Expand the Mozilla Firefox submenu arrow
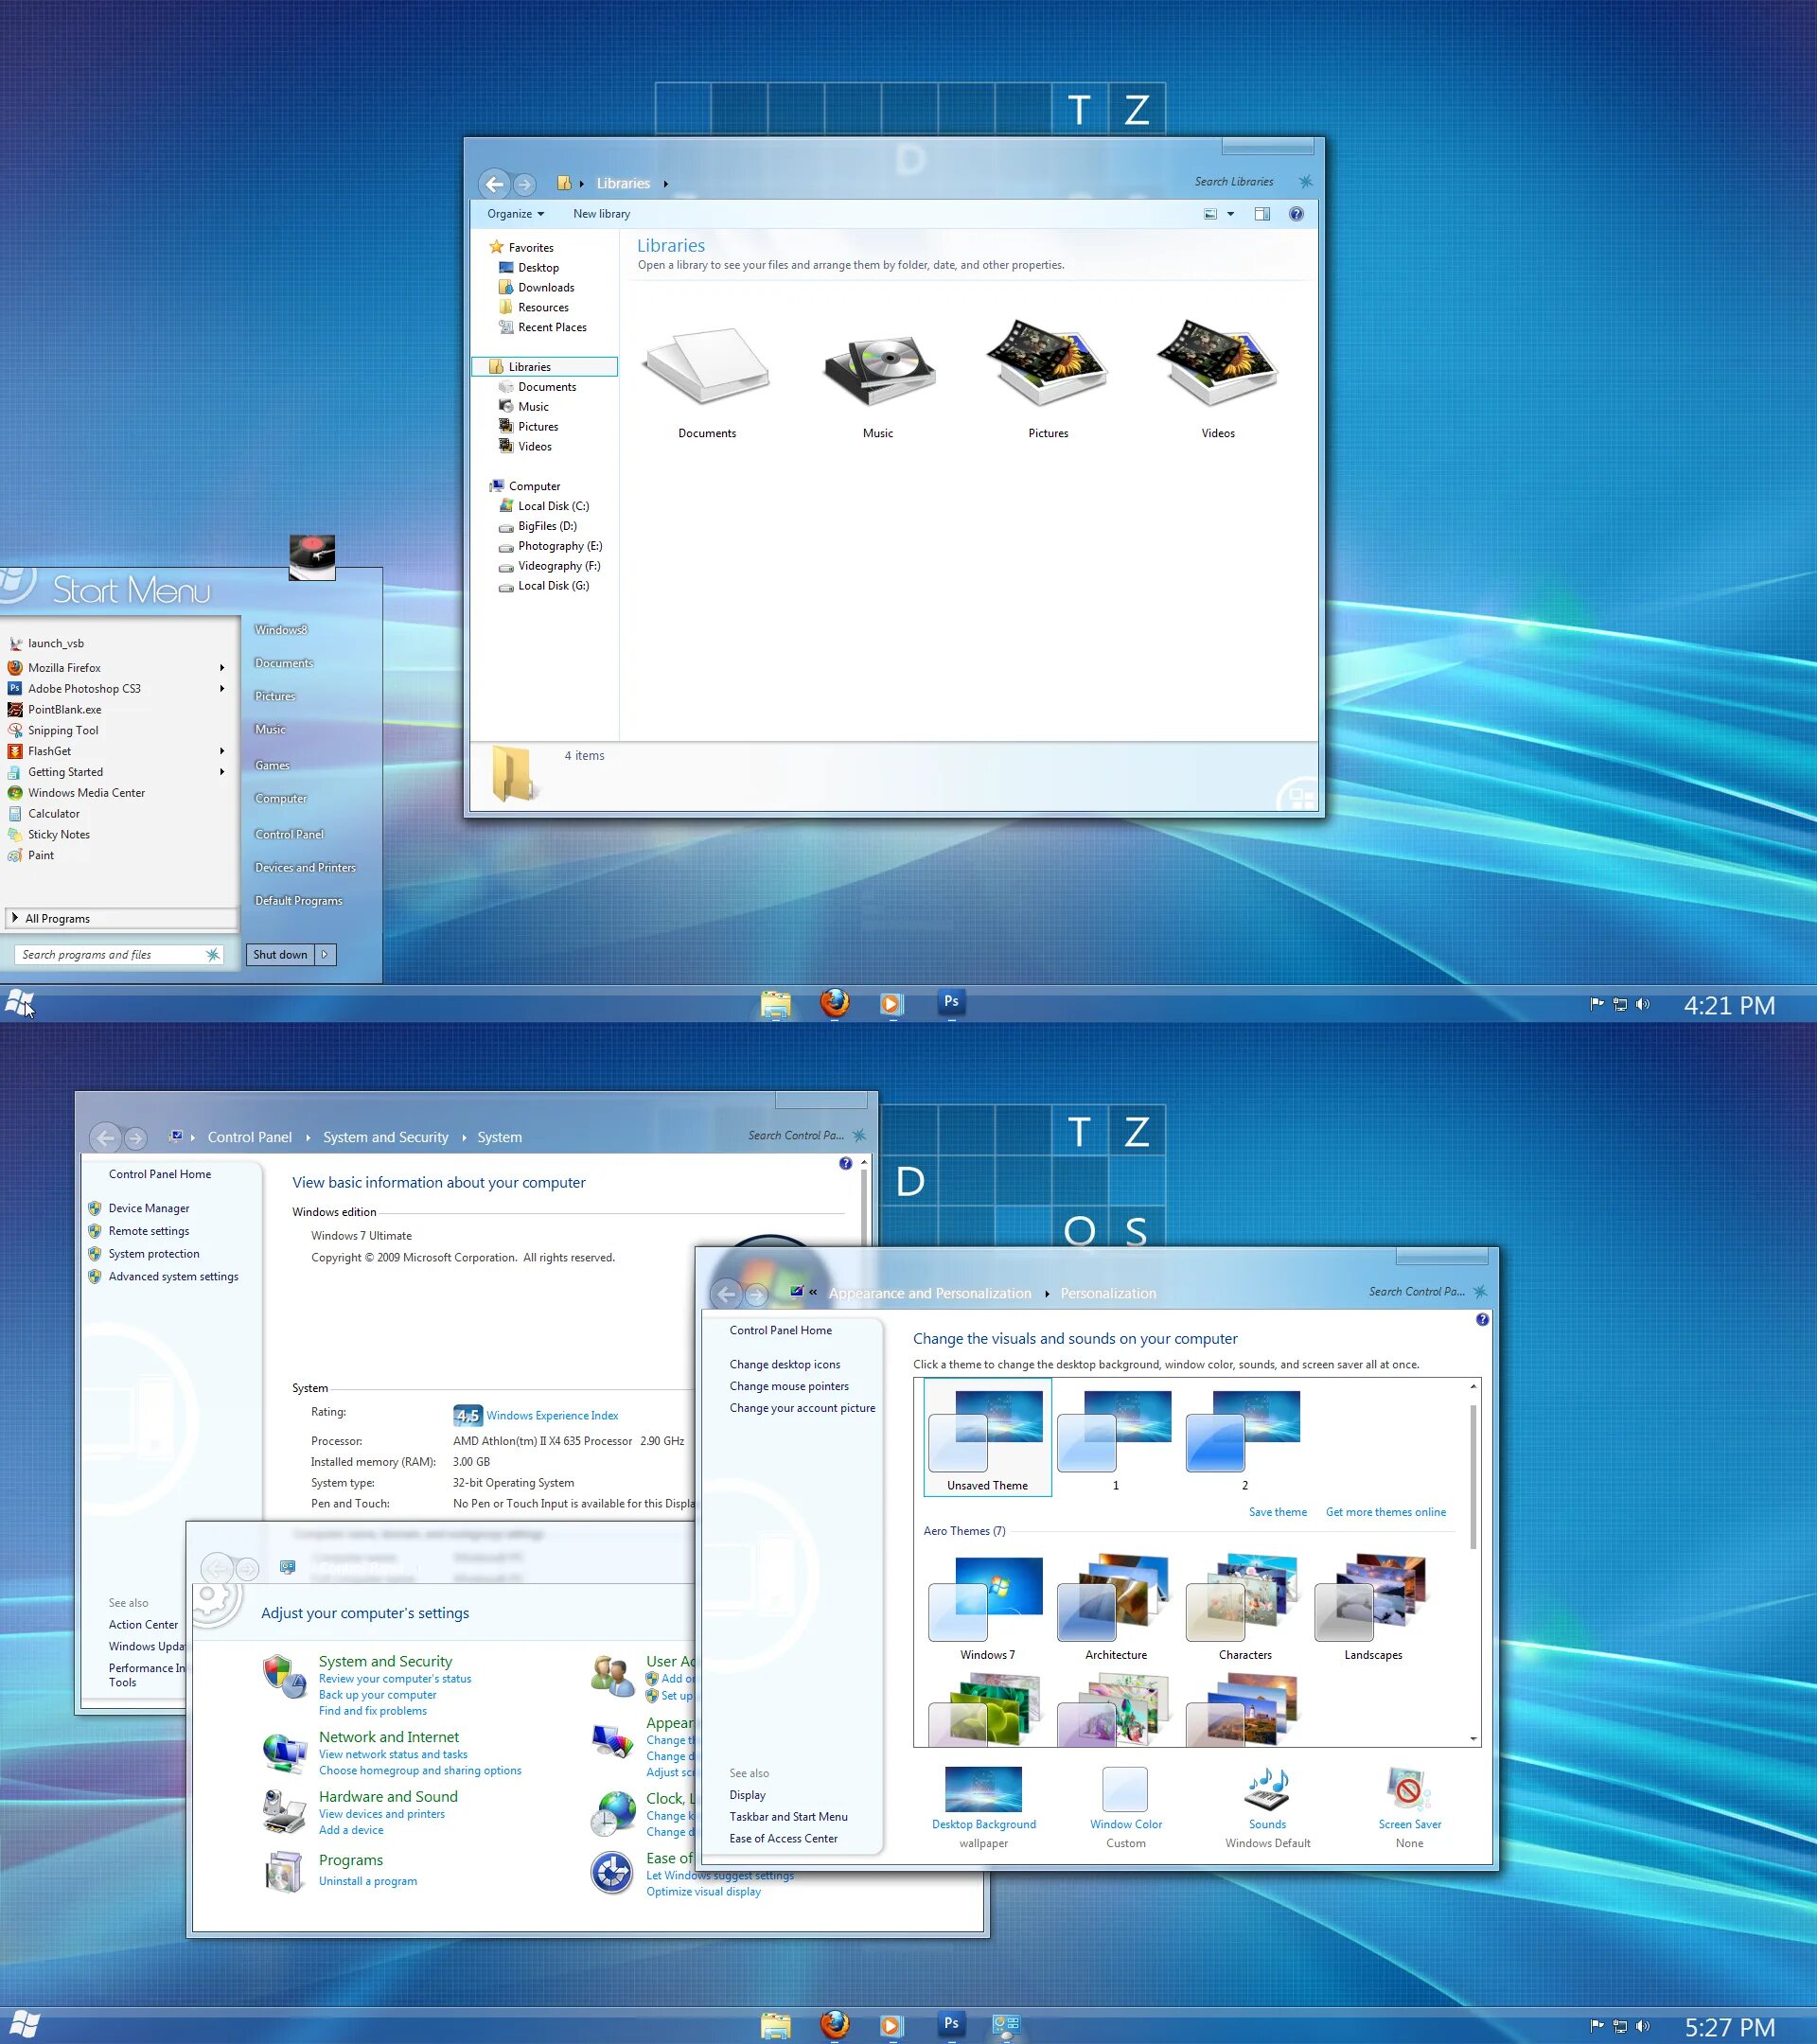This screenshot has width=1817, height=2044. click(222, 667)
